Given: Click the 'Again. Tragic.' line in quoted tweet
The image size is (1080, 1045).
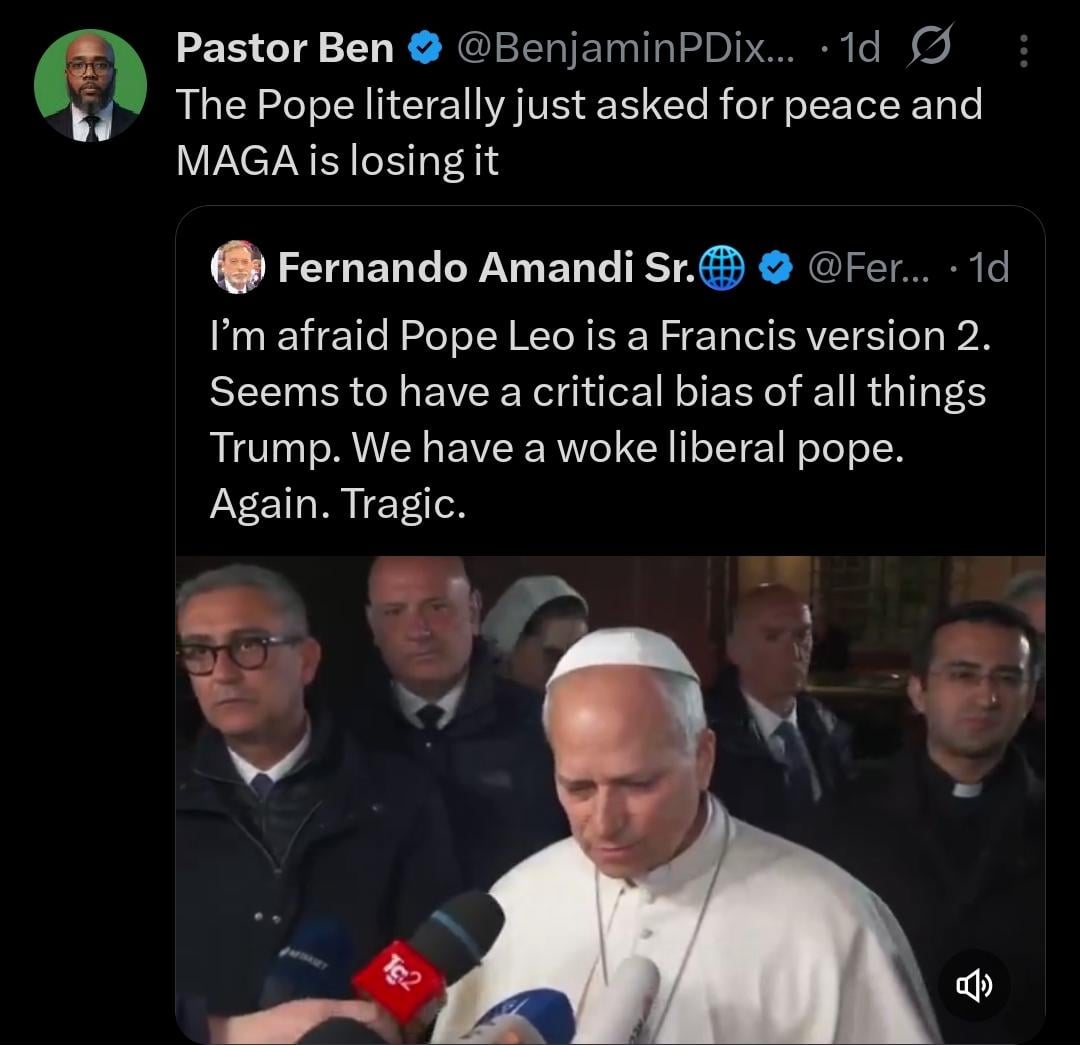Looking at the screenshot, I should point(337,505).
